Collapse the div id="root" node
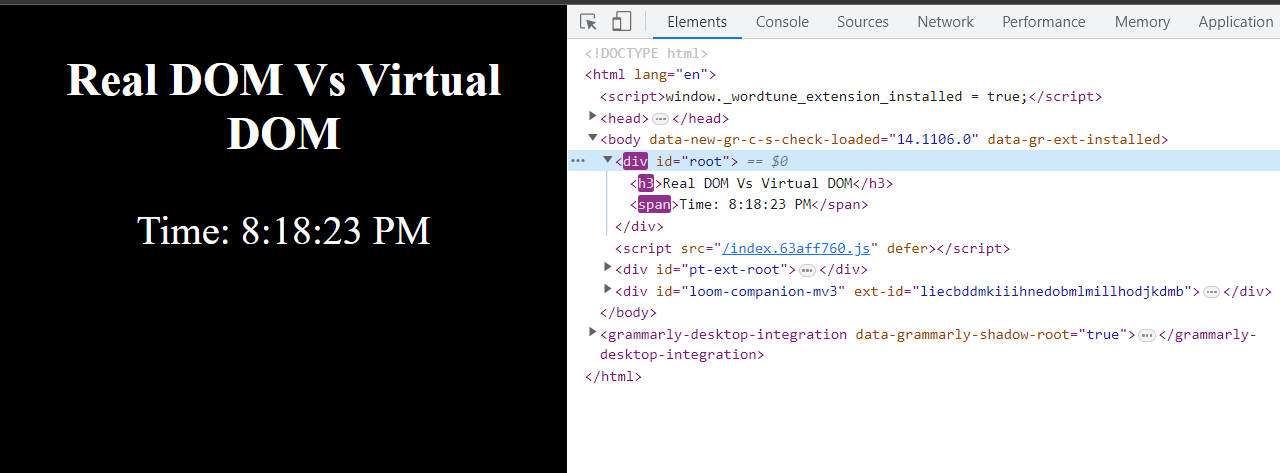Viewport: 1280px width, 473px height. click(608, 160)
